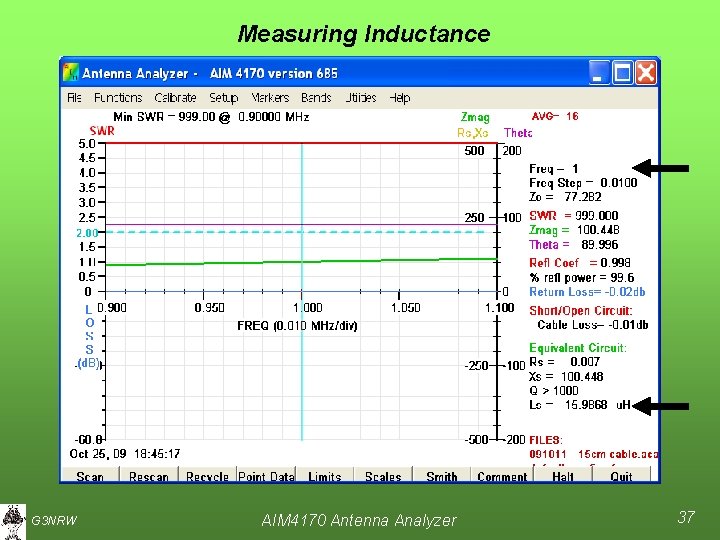Click the Quit button
The height and width of the screenshot is (540, 720).
(x=621, y=475)
